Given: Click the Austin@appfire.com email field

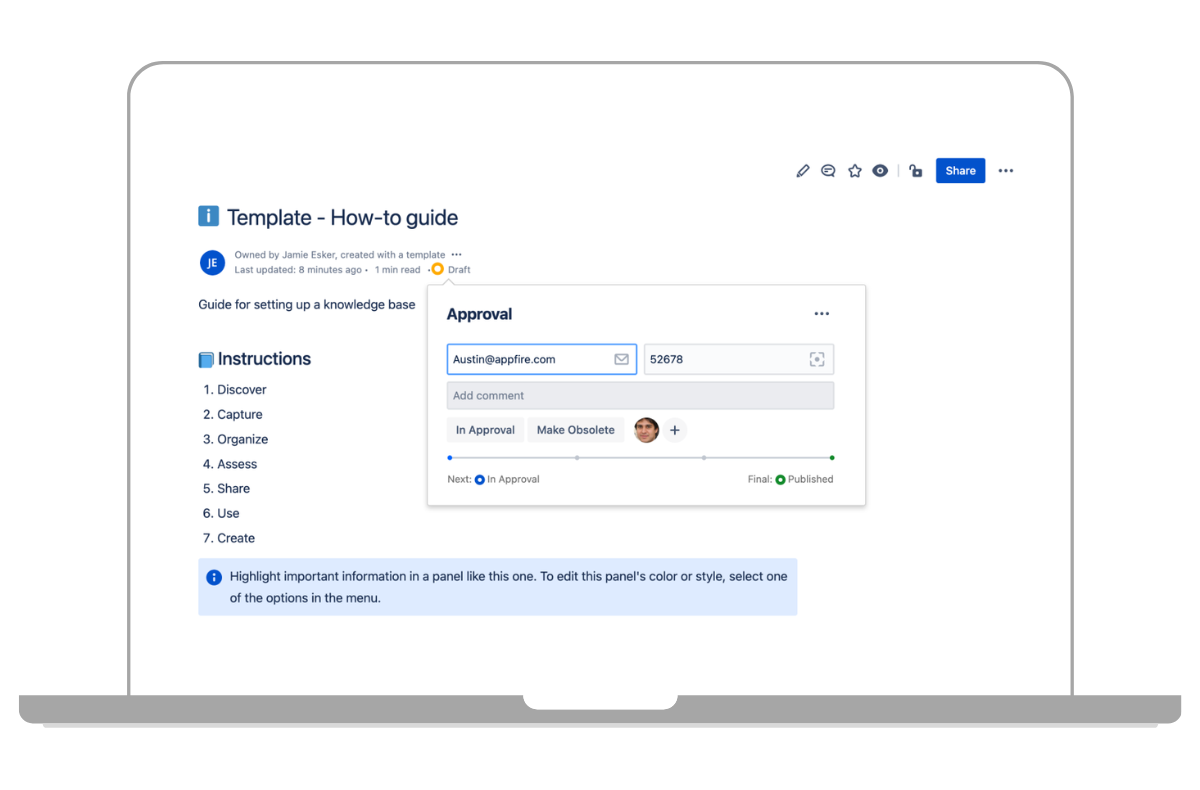Looking at the screenshot, I should point(530,359).
